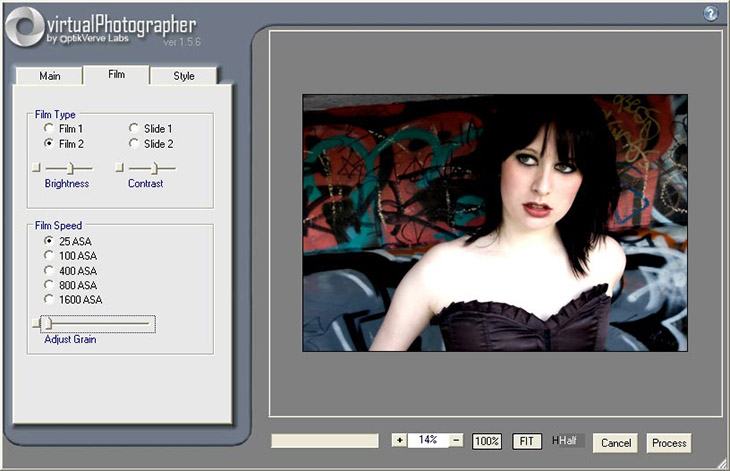Select the Film 1 radio button
730x471 pixels.
point(48,128)
